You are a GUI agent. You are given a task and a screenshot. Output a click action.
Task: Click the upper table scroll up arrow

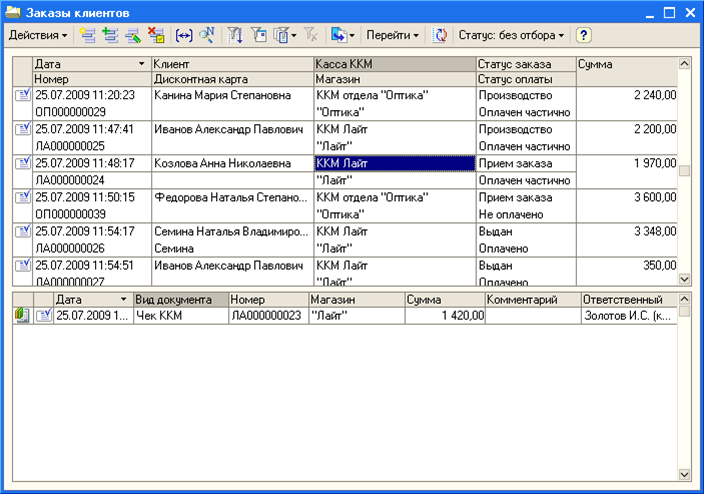684,63
